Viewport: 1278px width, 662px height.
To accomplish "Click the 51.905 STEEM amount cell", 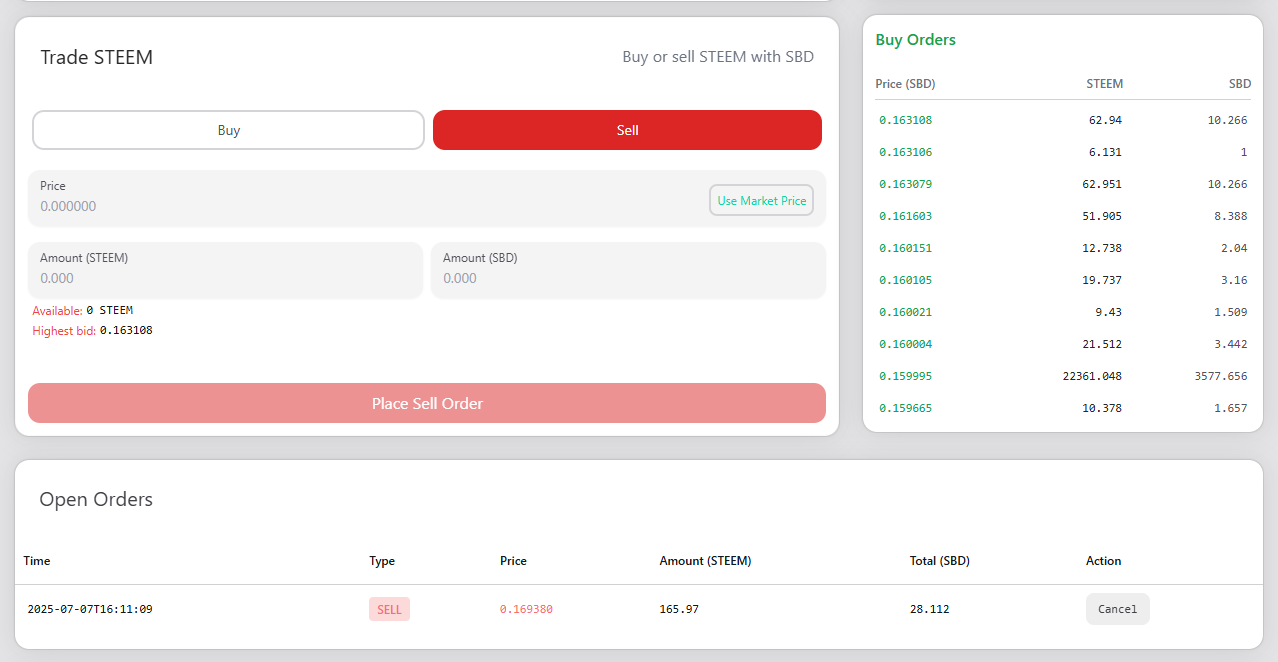I will point(1103,216).
